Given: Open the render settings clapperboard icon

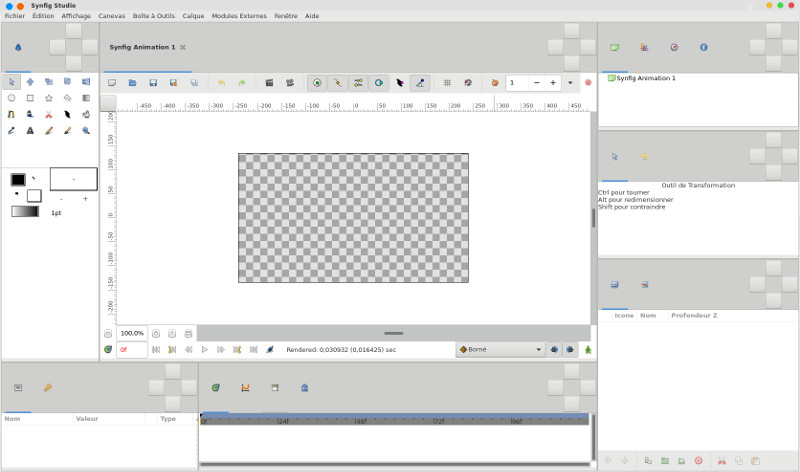Looking at the screenshot, I should [268, 82].
